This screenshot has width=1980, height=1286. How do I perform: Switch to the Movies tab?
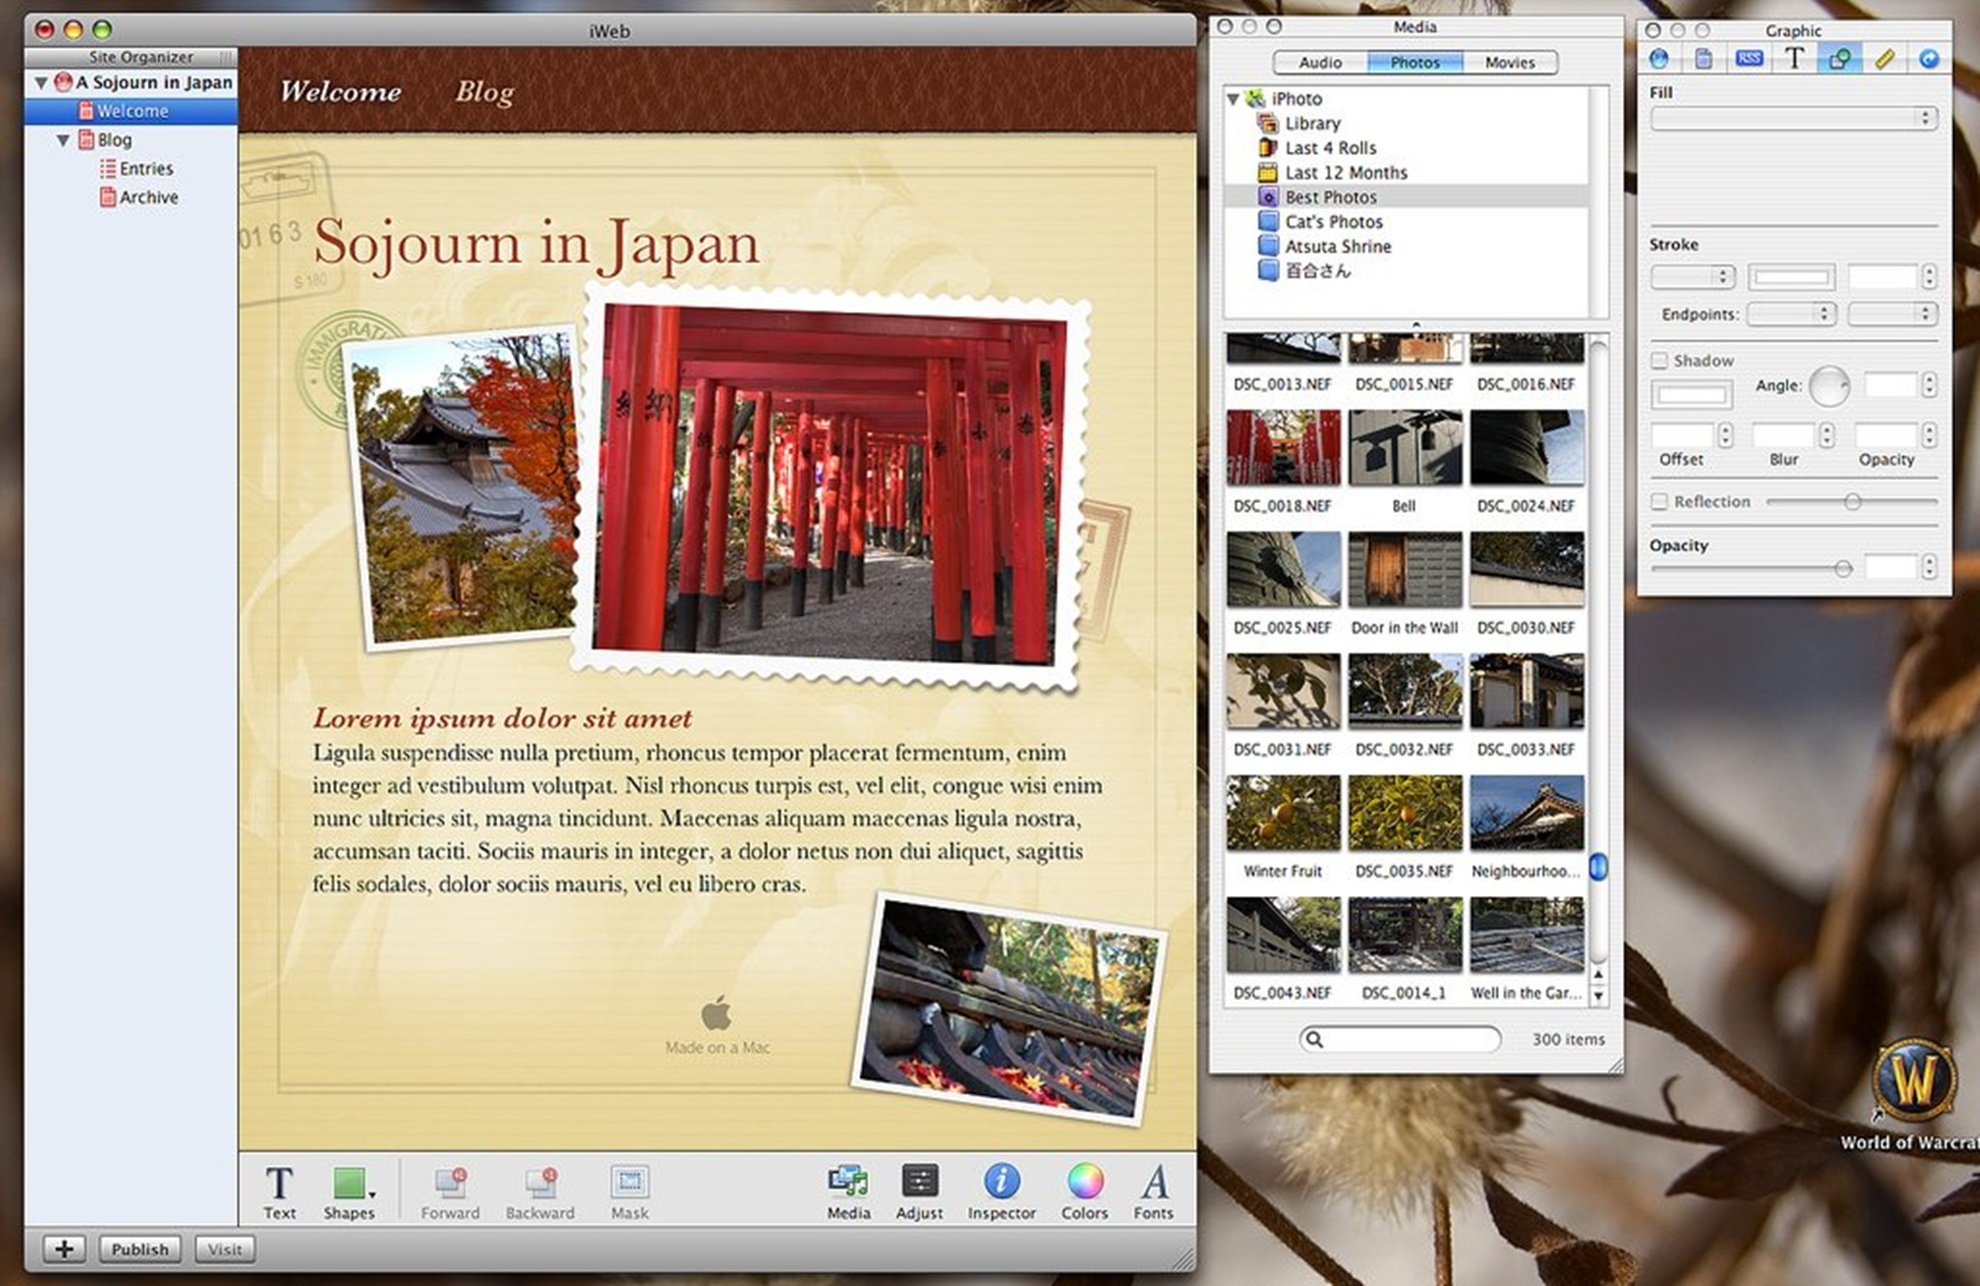click(1509, 62)
